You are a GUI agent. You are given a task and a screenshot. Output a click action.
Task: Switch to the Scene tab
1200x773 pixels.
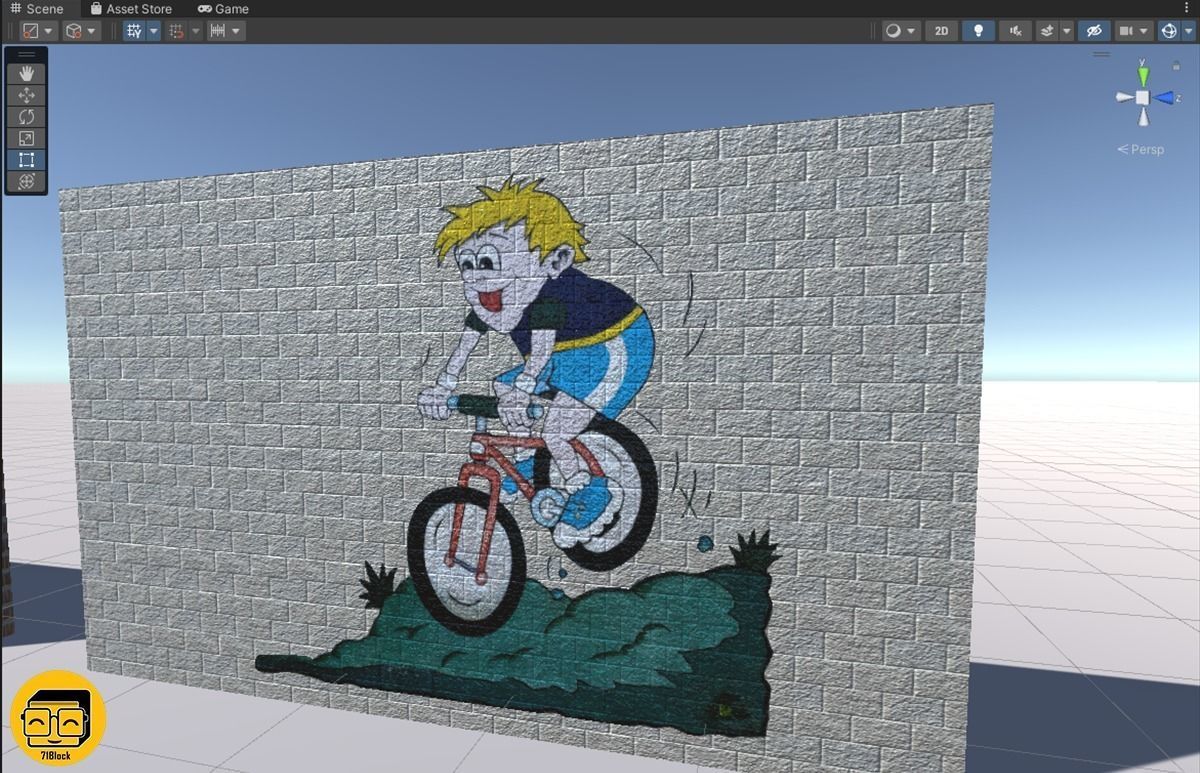[38, 9]
